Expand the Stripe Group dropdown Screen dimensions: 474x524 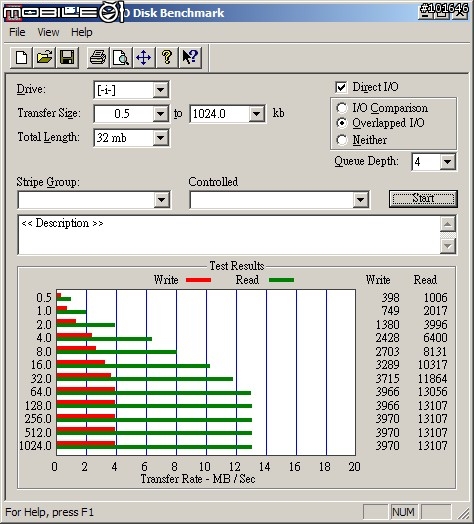point(161,200)
